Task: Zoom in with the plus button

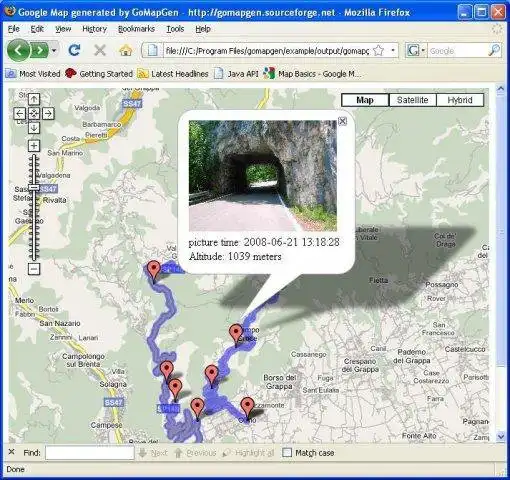Action: [x=34, y=146]
